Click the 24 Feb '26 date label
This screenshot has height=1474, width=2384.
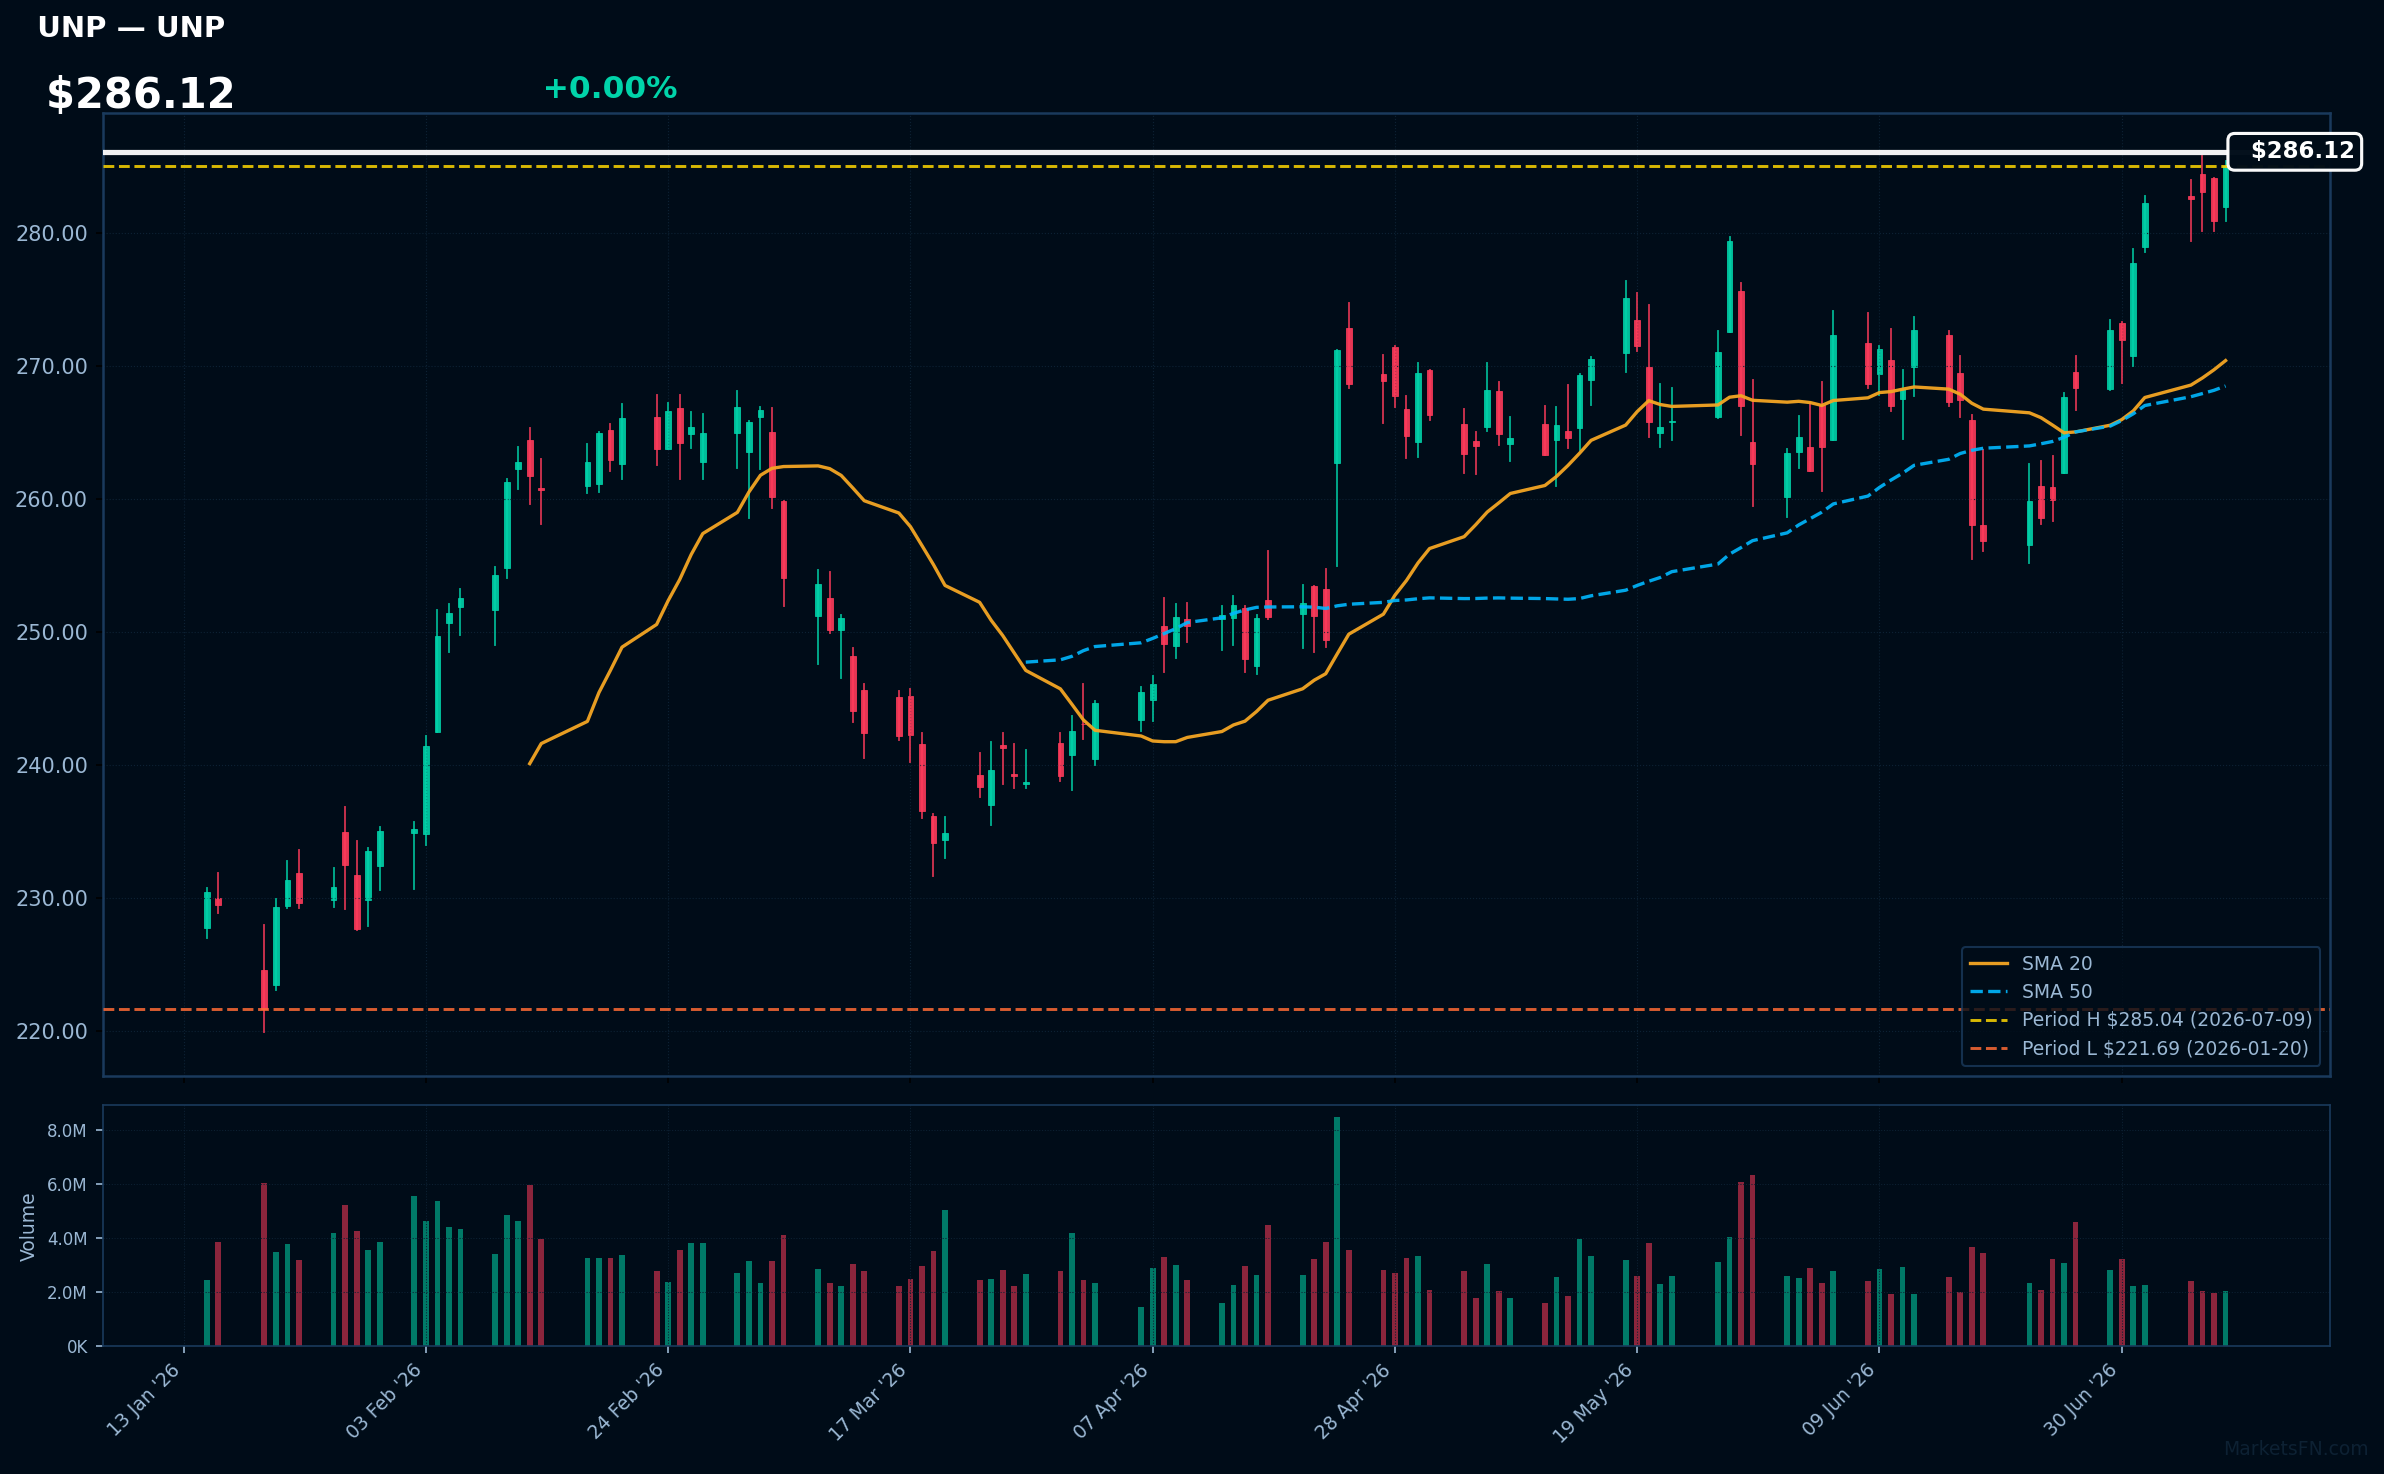click(626, 1400)
